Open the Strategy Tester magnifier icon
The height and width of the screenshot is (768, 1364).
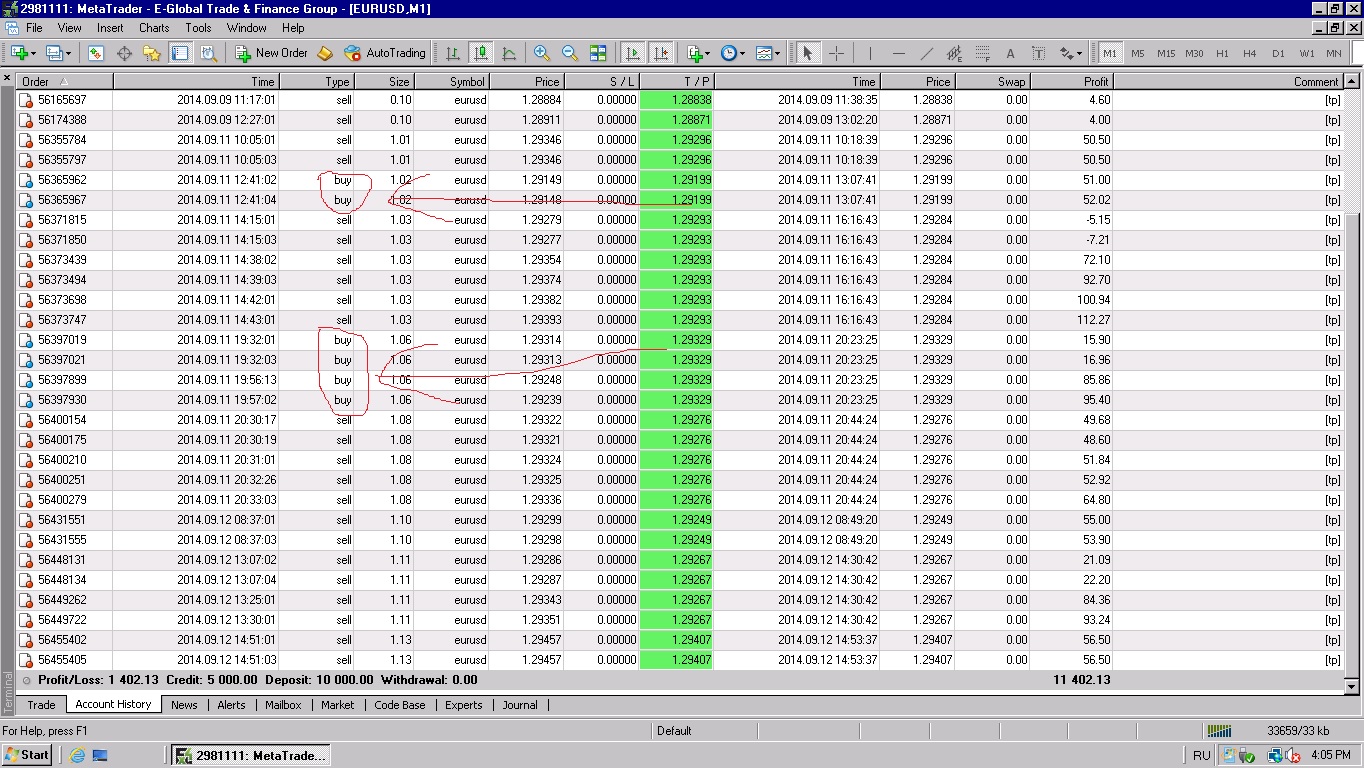pos(208,53)
